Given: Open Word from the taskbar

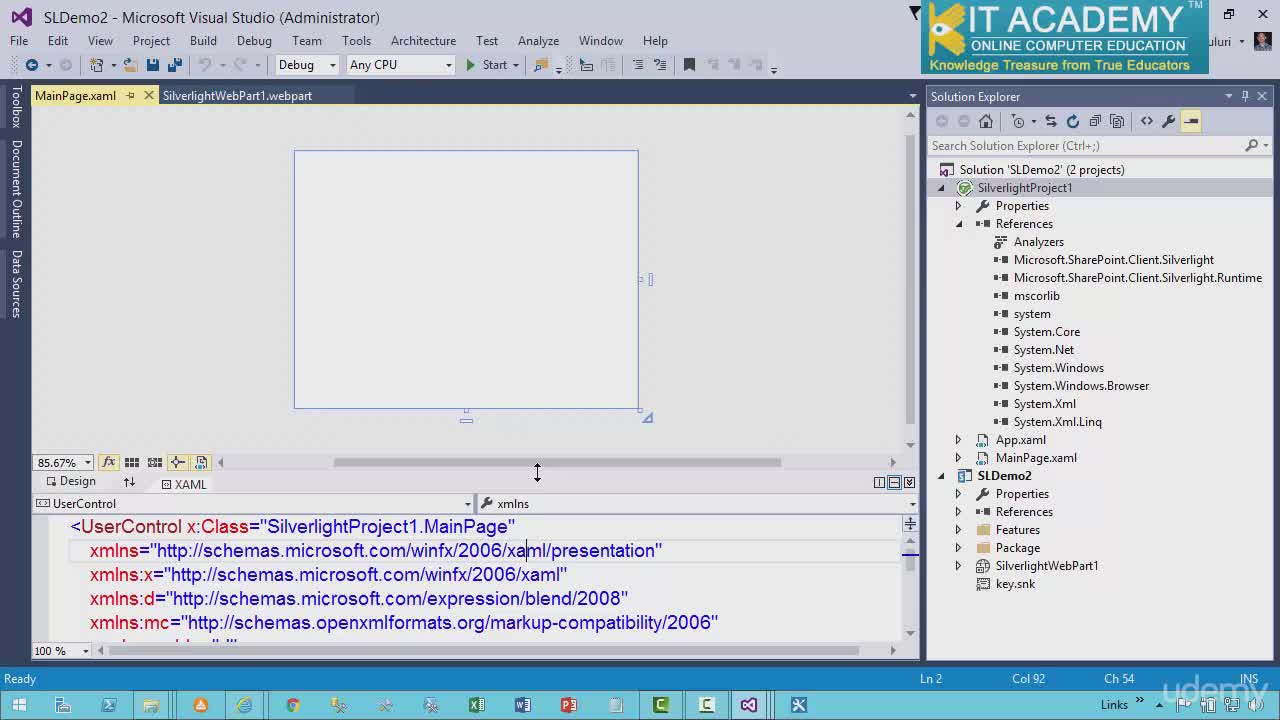Looking at the screenshot, I should pyautogui.click(x=523, y=705).
